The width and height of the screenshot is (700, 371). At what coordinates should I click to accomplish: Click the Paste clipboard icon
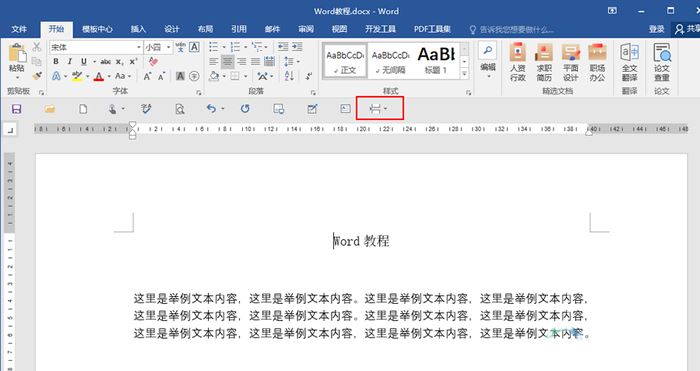[x=17, y=53]
